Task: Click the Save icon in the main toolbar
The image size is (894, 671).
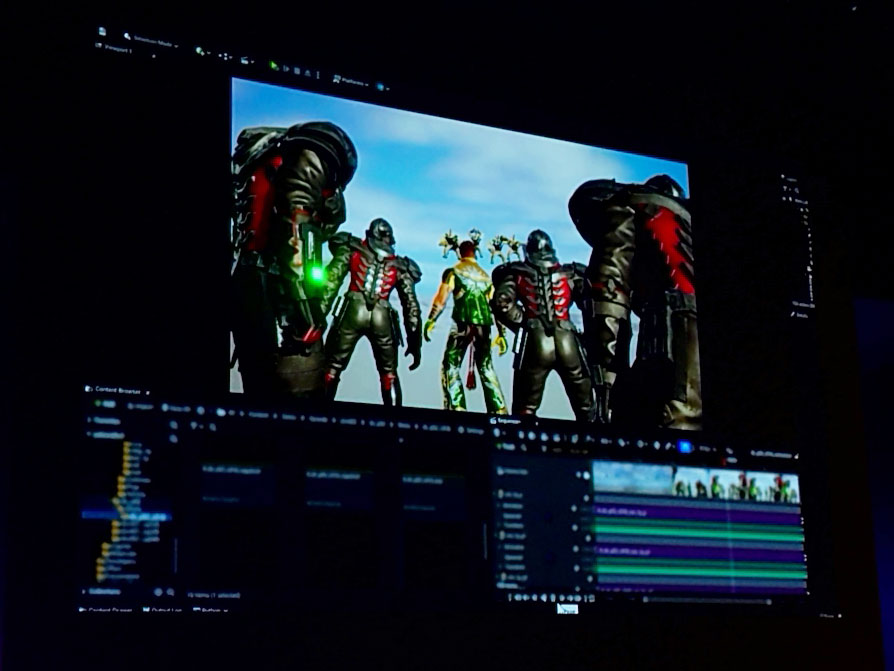Action: click(x=103, y=32)
